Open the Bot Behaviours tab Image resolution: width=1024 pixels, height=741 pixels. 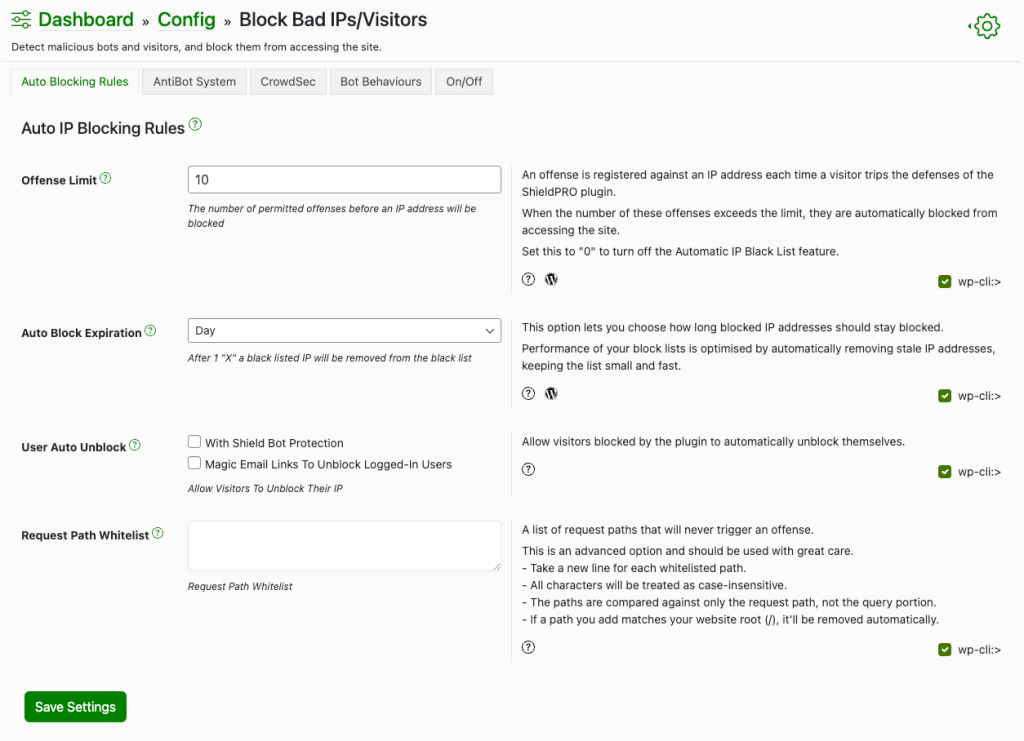[x=381, y=82]
